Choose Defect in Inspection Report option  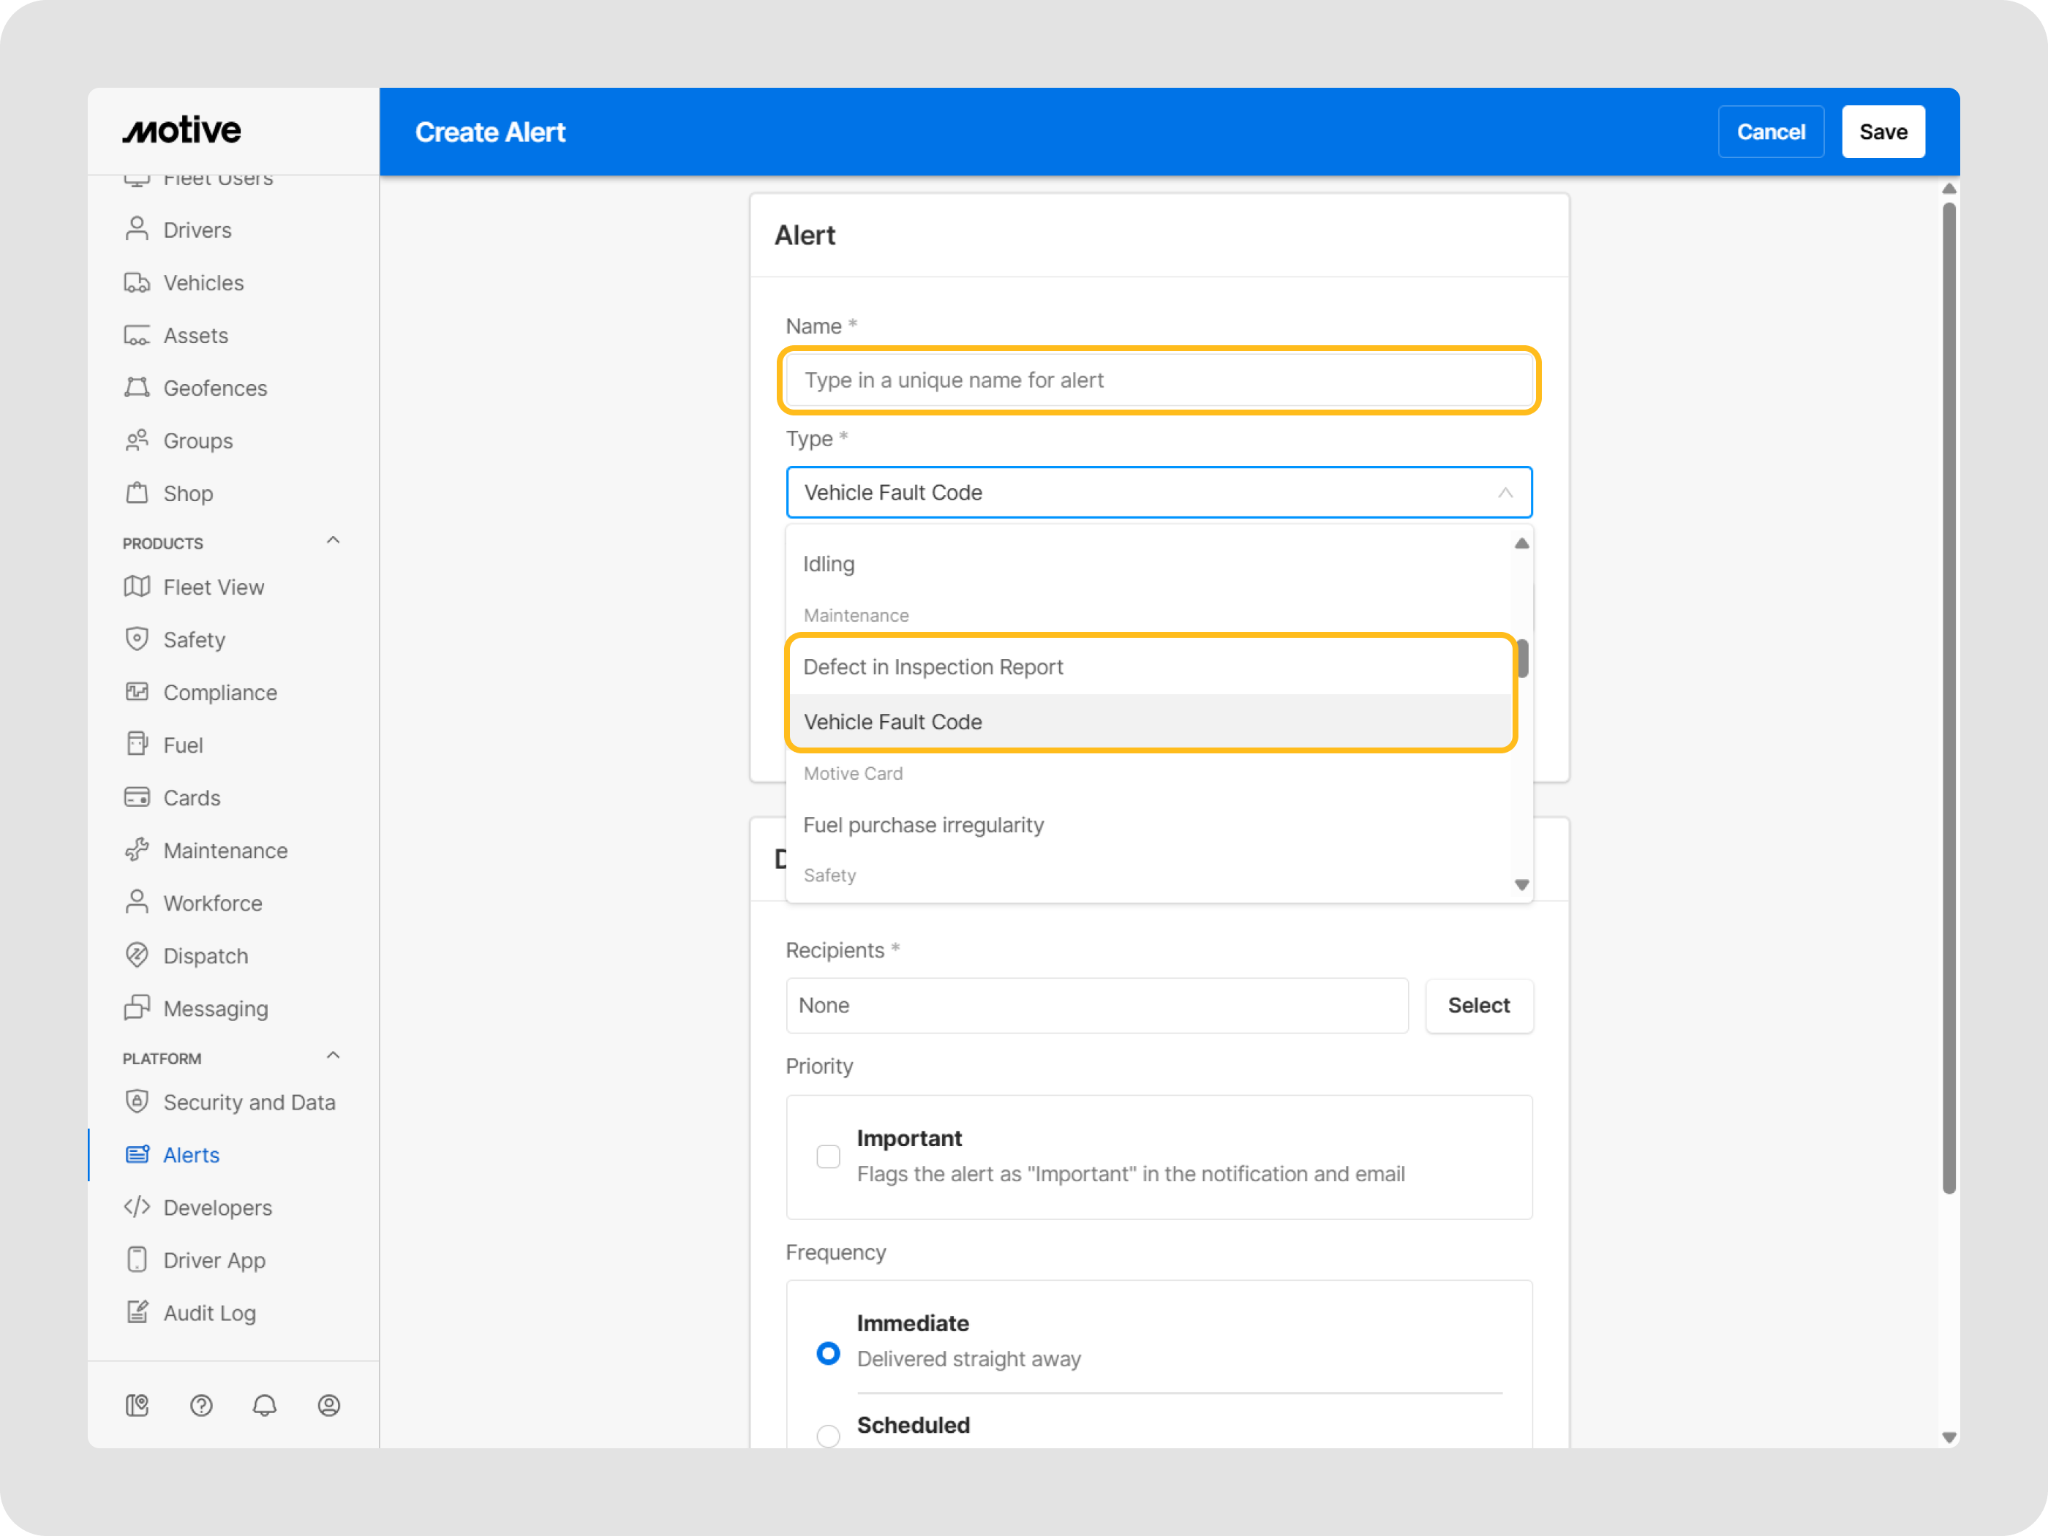(x=933, y=667)
